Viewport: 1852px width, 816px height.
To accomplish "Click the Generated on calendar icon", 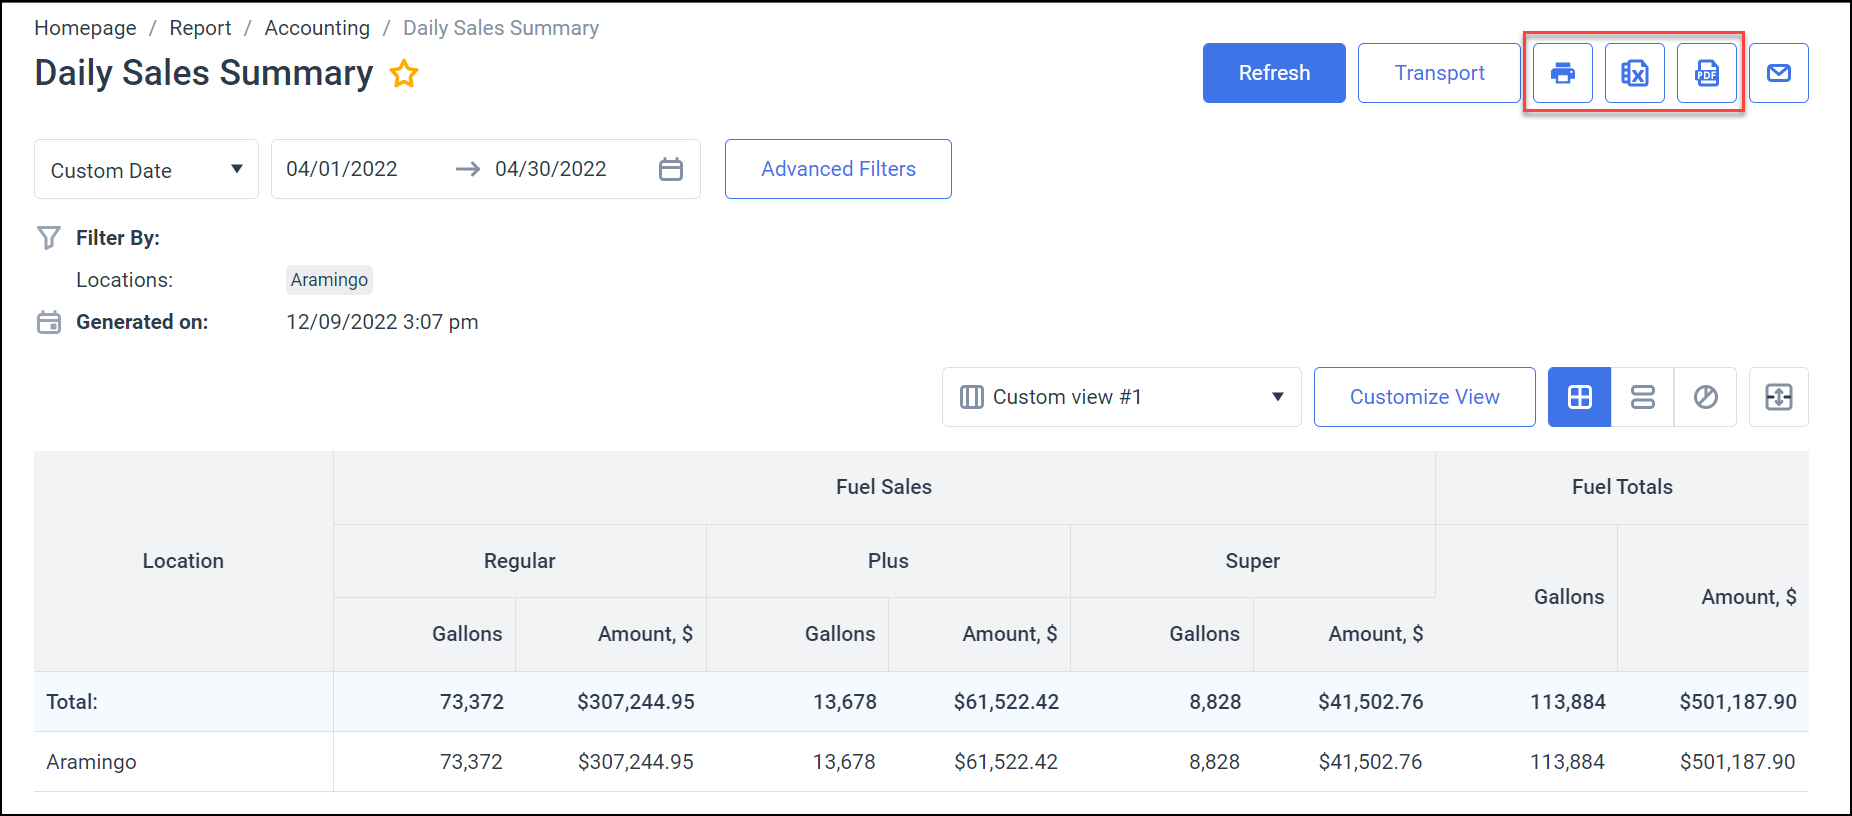I will [49, 322].
